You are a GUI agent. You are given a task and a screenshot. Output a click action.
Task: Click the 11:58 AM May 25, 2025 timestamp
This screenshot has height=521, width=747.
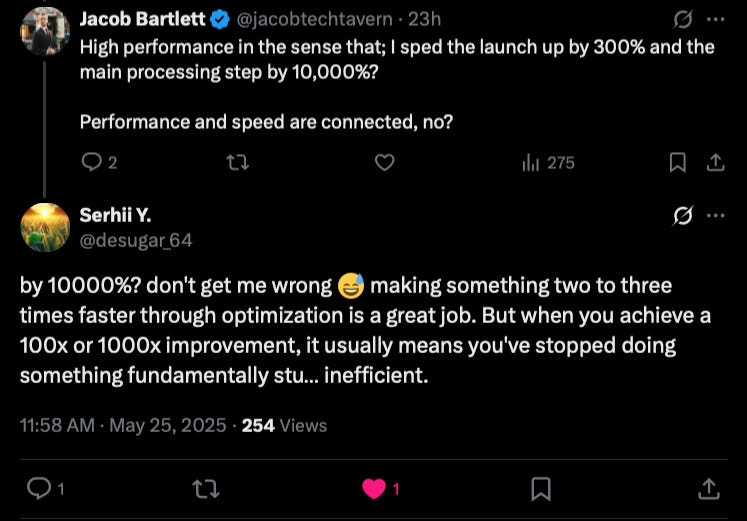tap(123, 425)
